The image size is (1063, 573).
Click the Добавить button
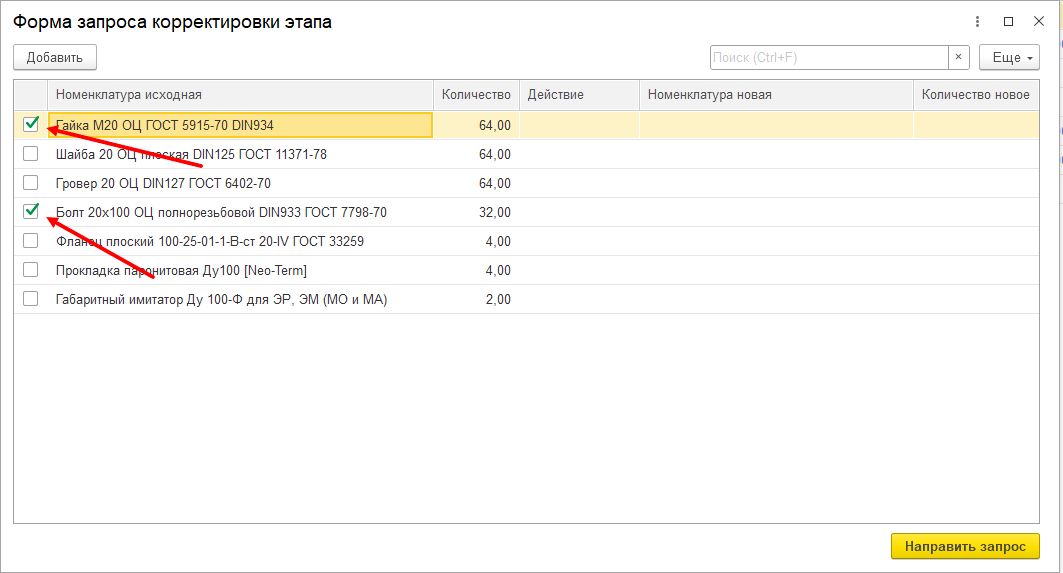55,58
